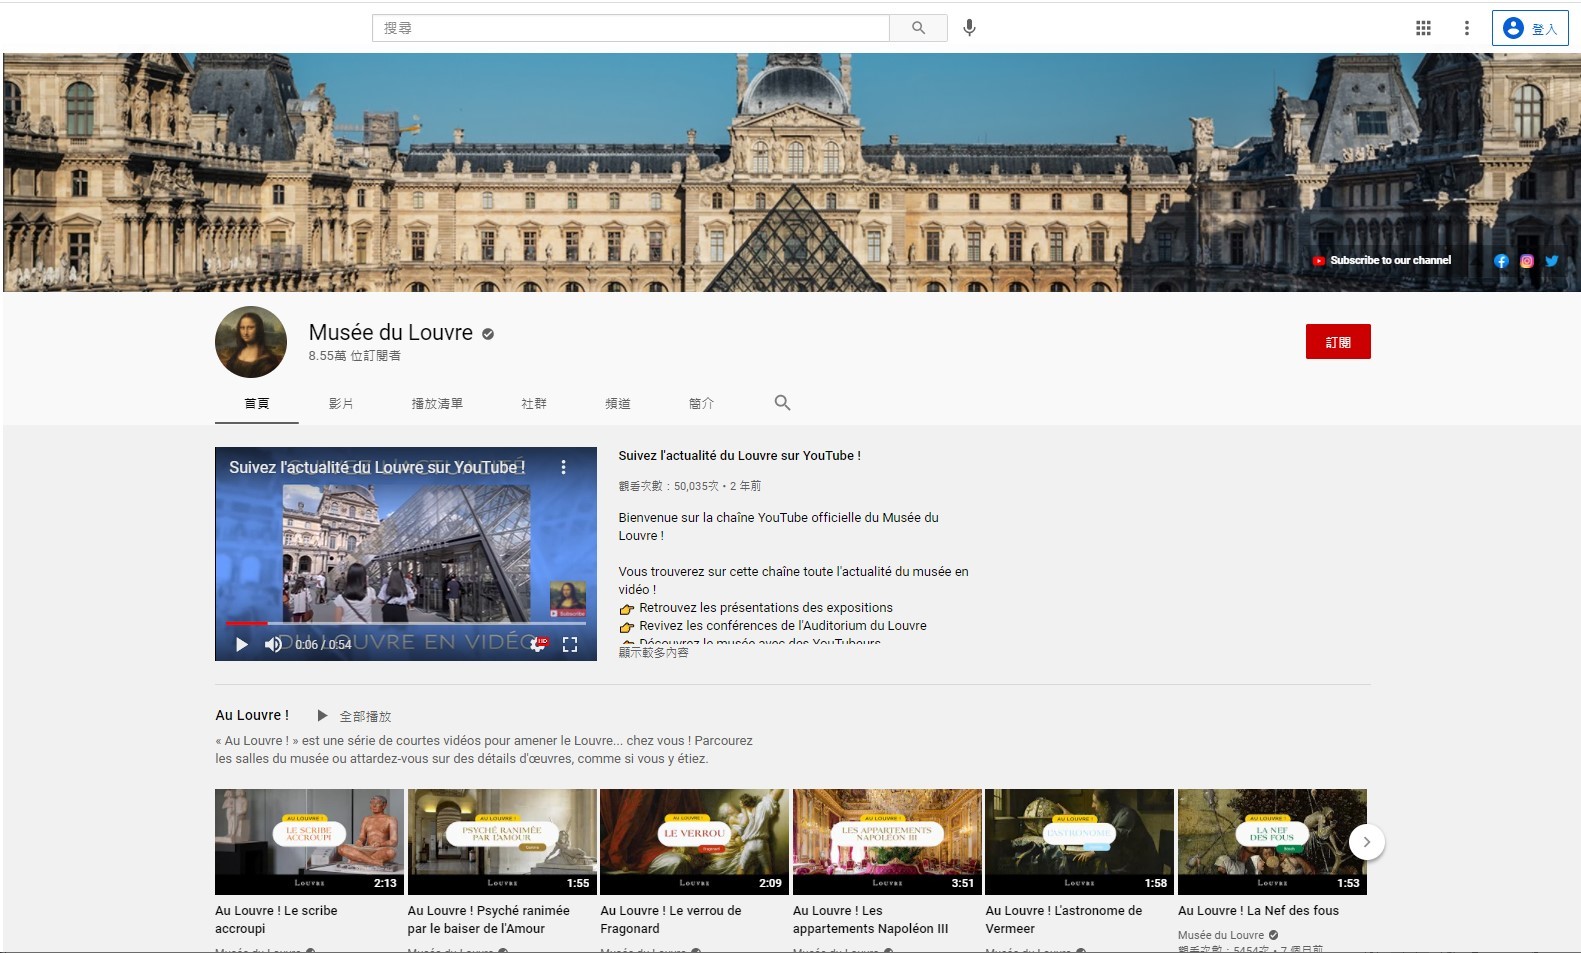Activate voice search microphone

(969, 28)
